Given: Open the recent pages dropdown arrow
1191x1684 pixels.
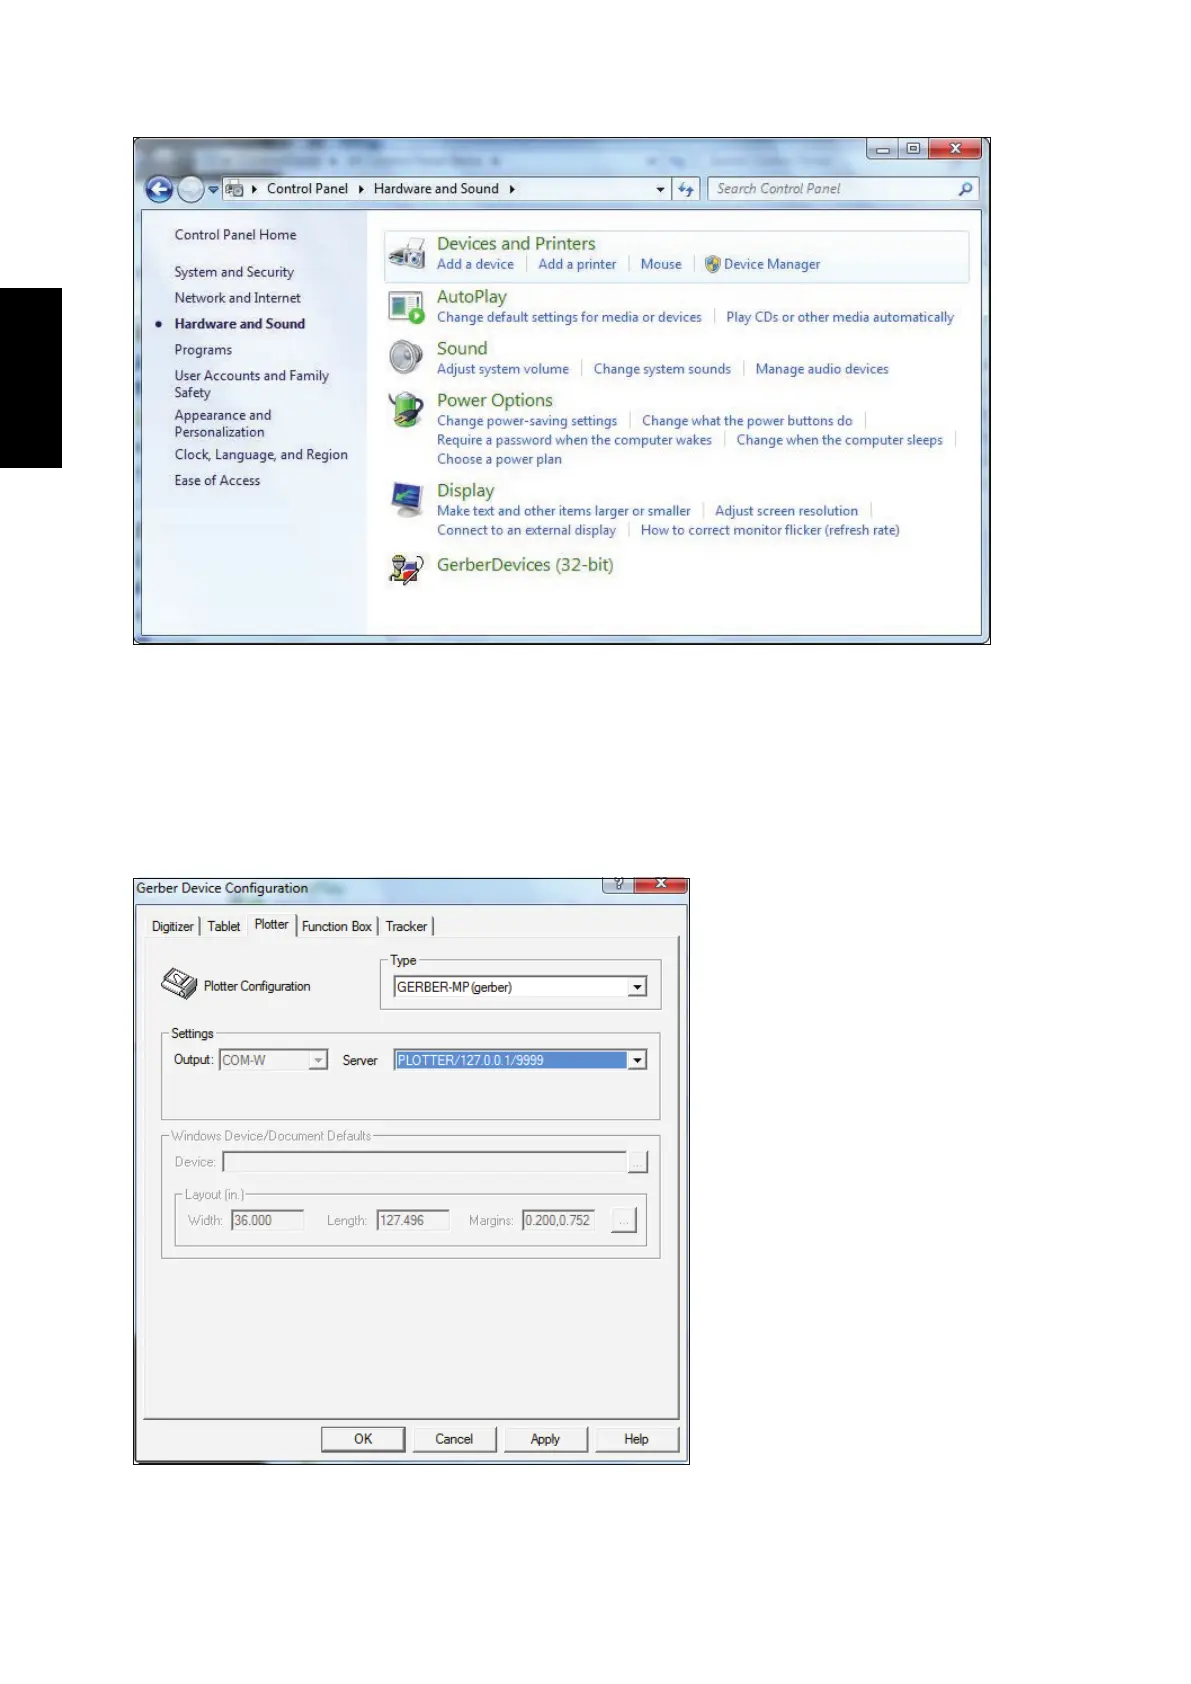Looking at the screenshot, I should (213, 189).
